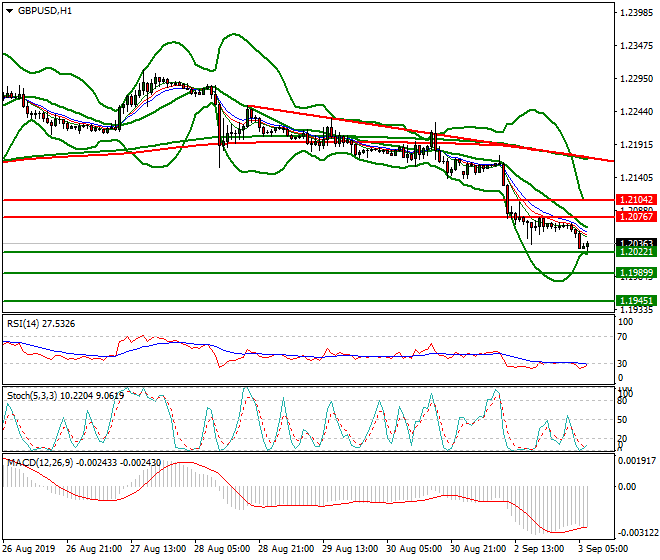The image size is (660, 560).
Task: Select the 1.22440 price axis value
Action: [637, 112]
